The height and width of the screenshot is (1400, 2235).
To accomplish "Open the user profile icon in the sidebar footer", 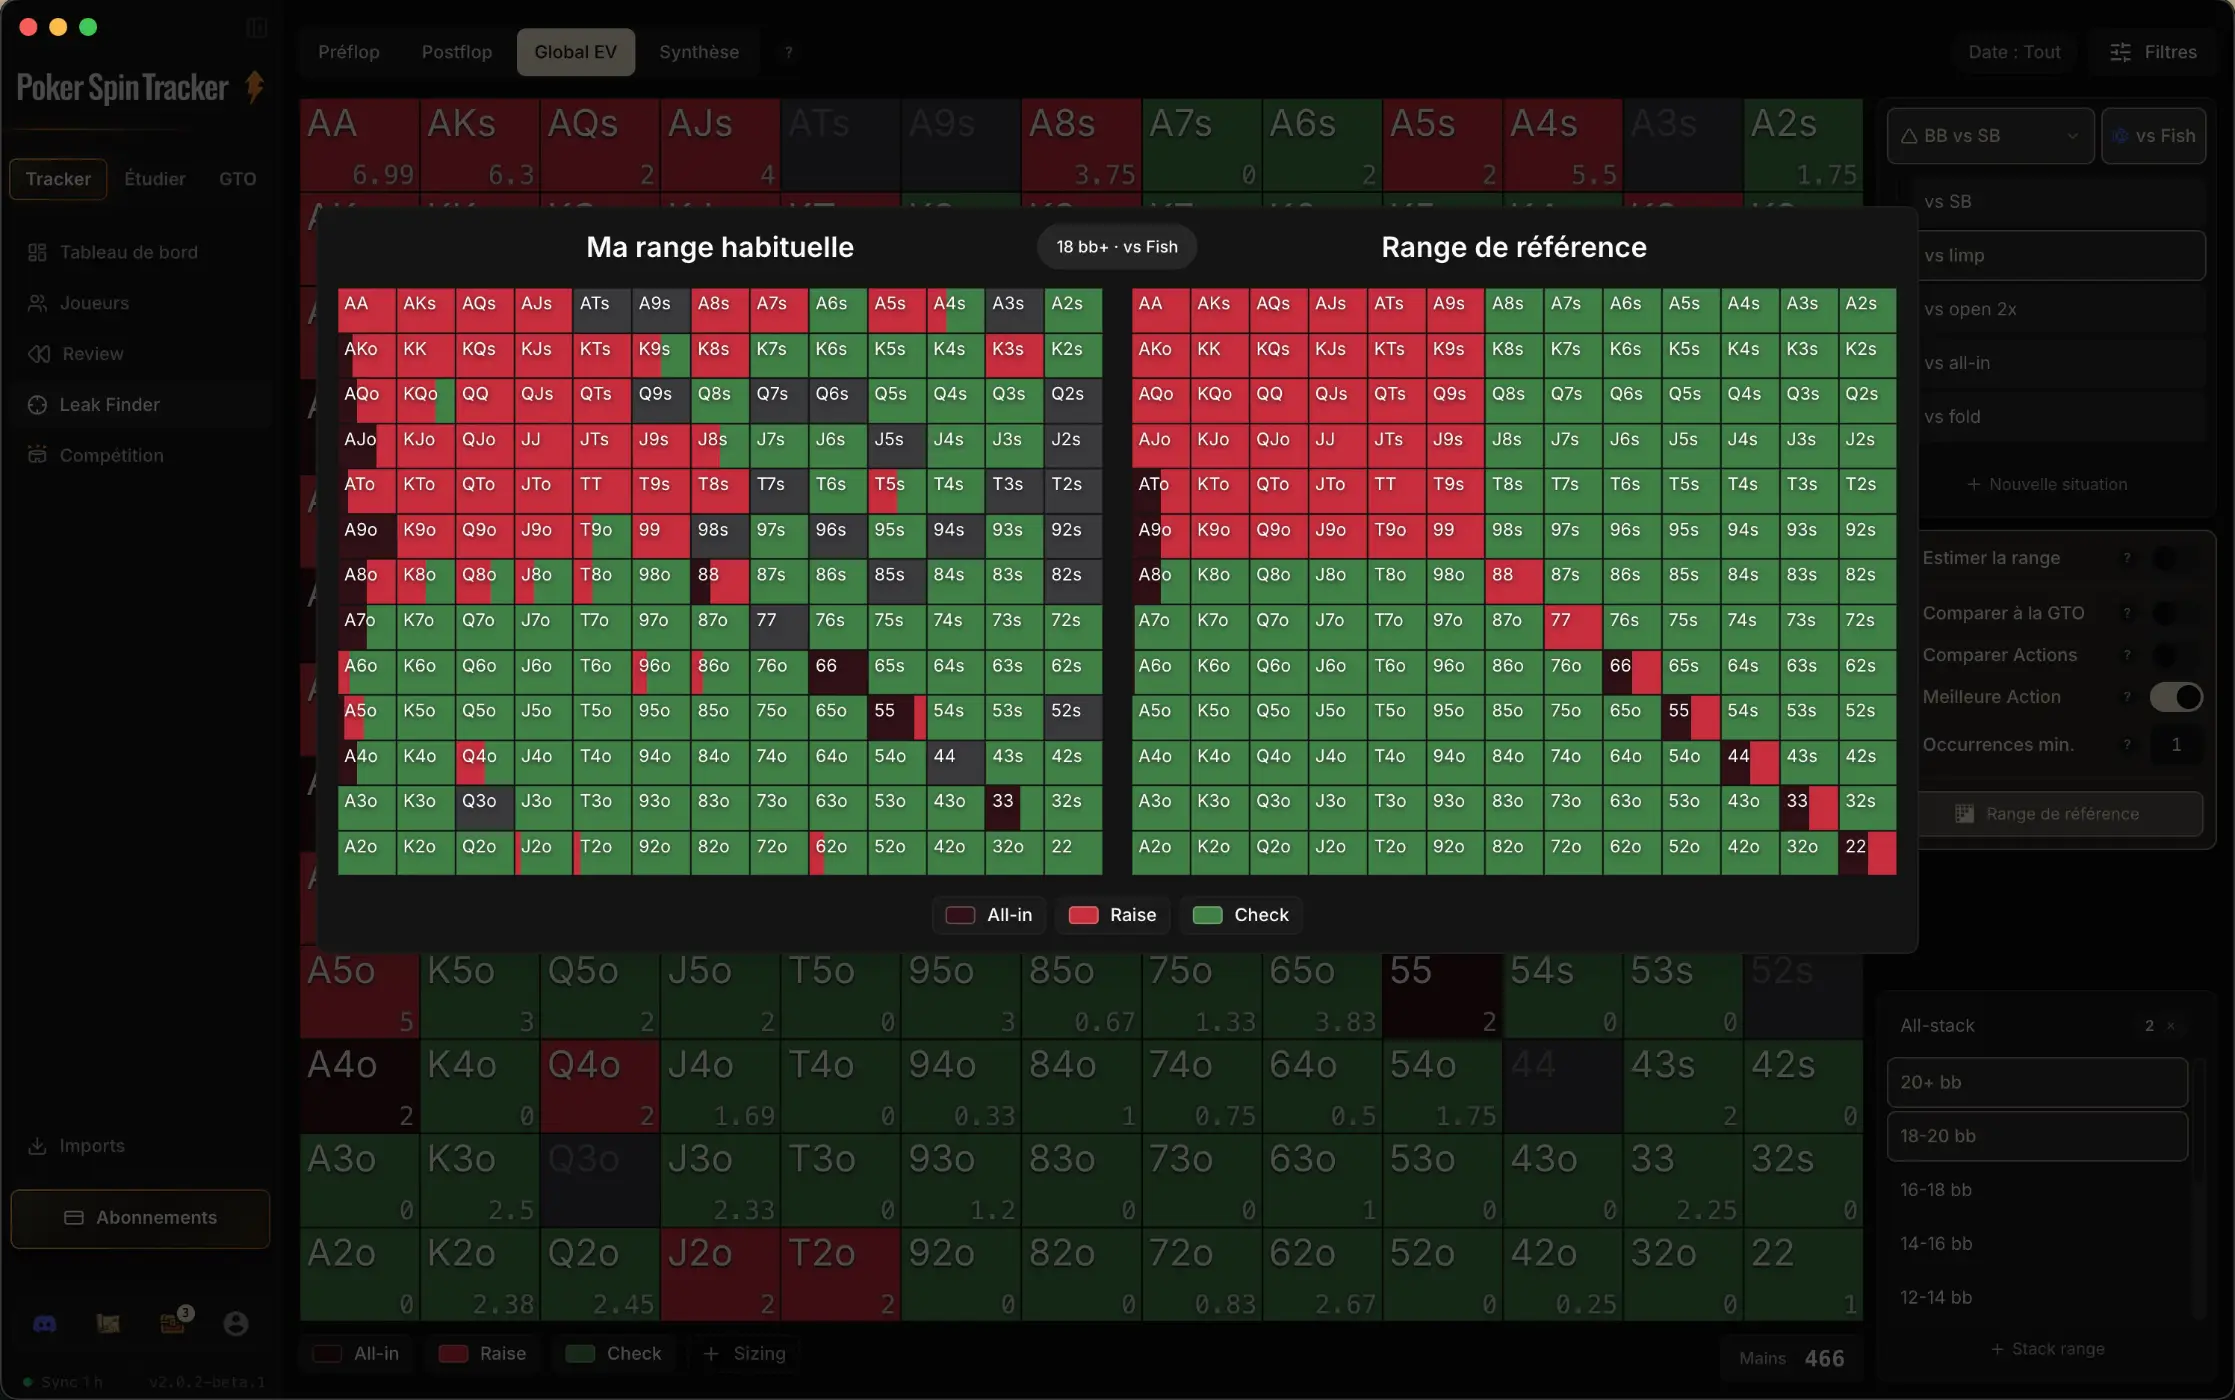I will 236,1324.
